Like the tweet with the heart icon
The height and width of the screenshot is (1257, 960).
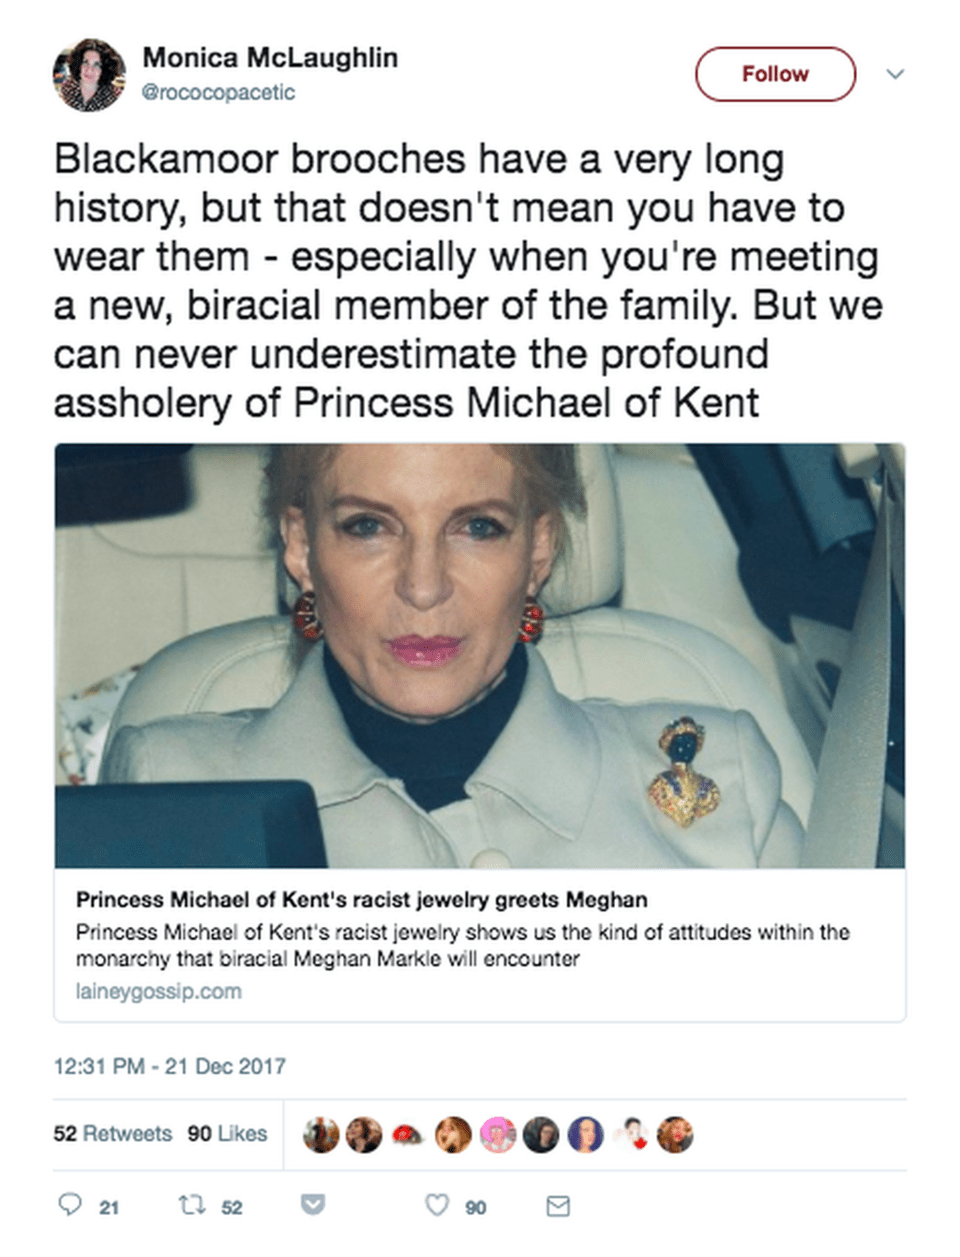437,1205
